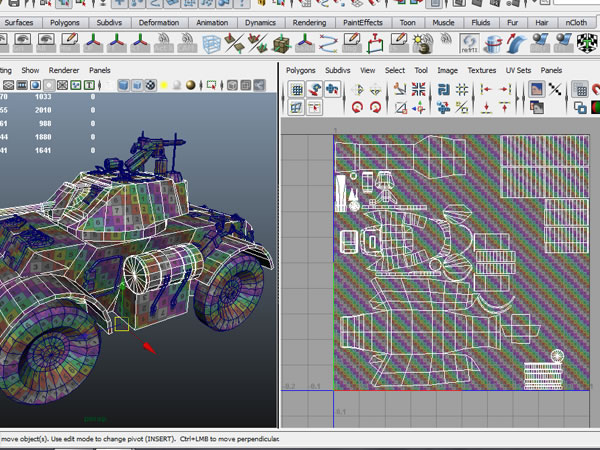
Task: Click the red X-axis move manipulator arrow
Action: (x=149, y=347)
